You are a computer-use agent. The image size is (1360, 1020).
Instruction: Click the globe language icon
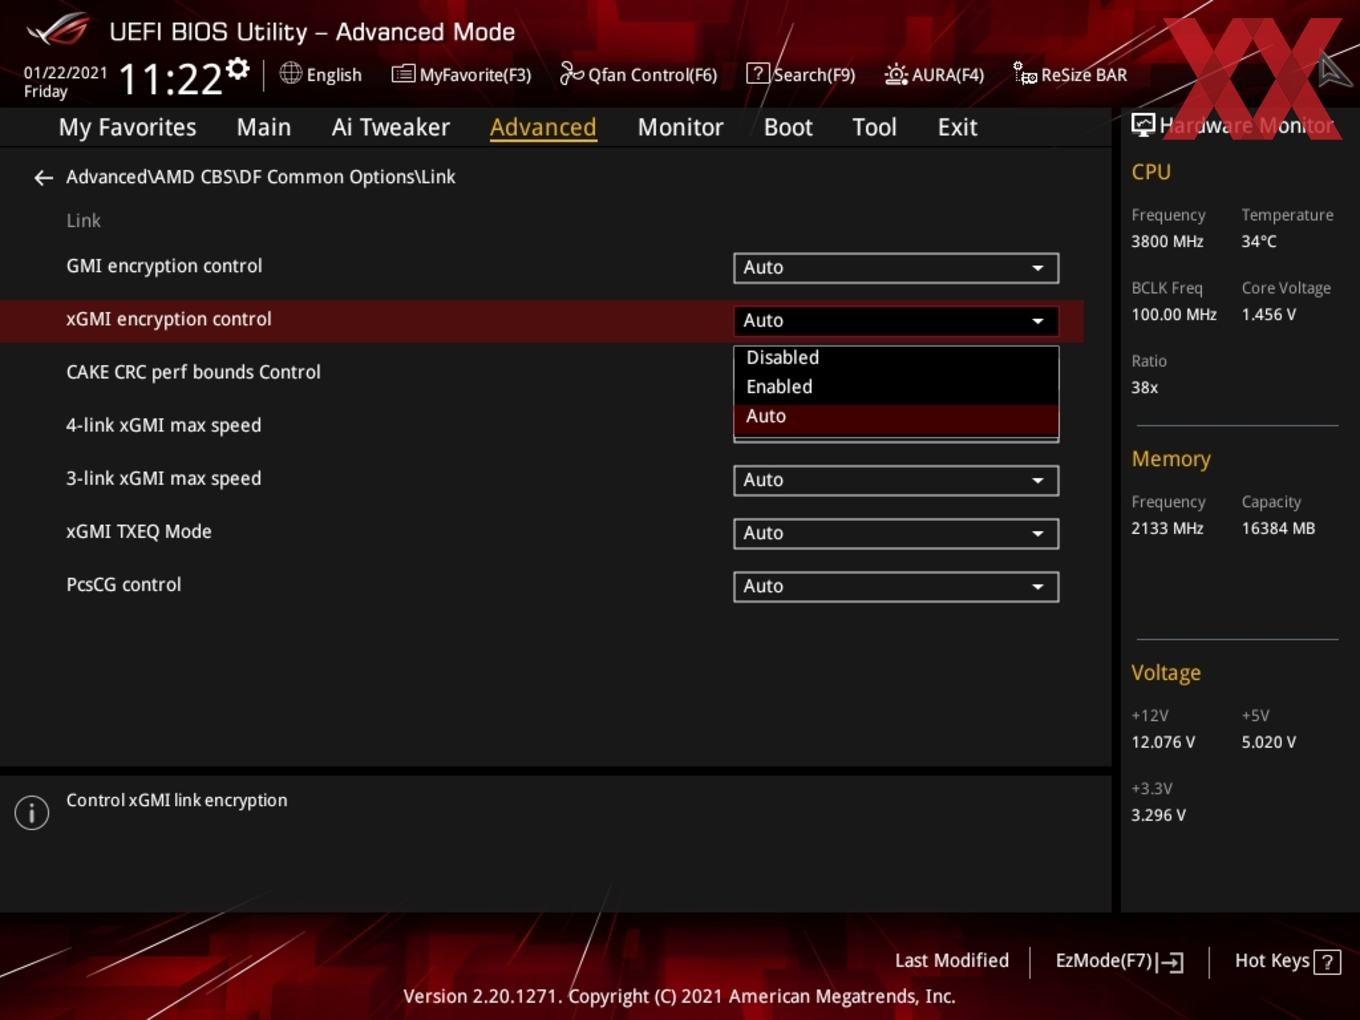[x=290, y=73]
